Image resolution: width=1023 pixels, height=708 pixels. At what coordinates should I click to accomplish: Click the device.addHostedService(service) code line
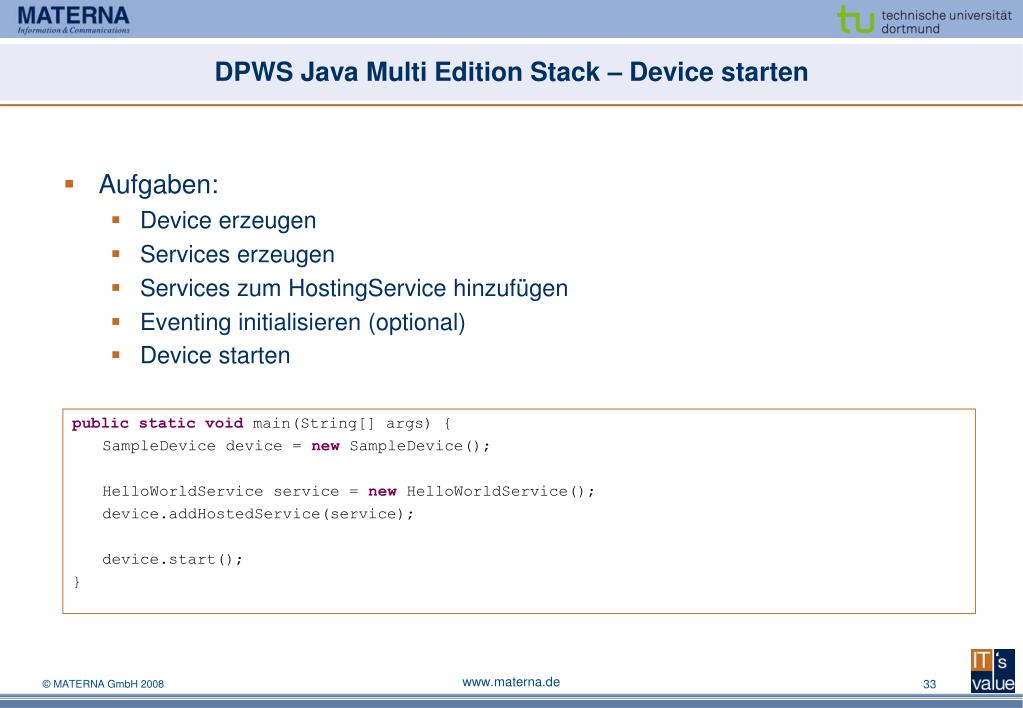[x=244, y=516]
